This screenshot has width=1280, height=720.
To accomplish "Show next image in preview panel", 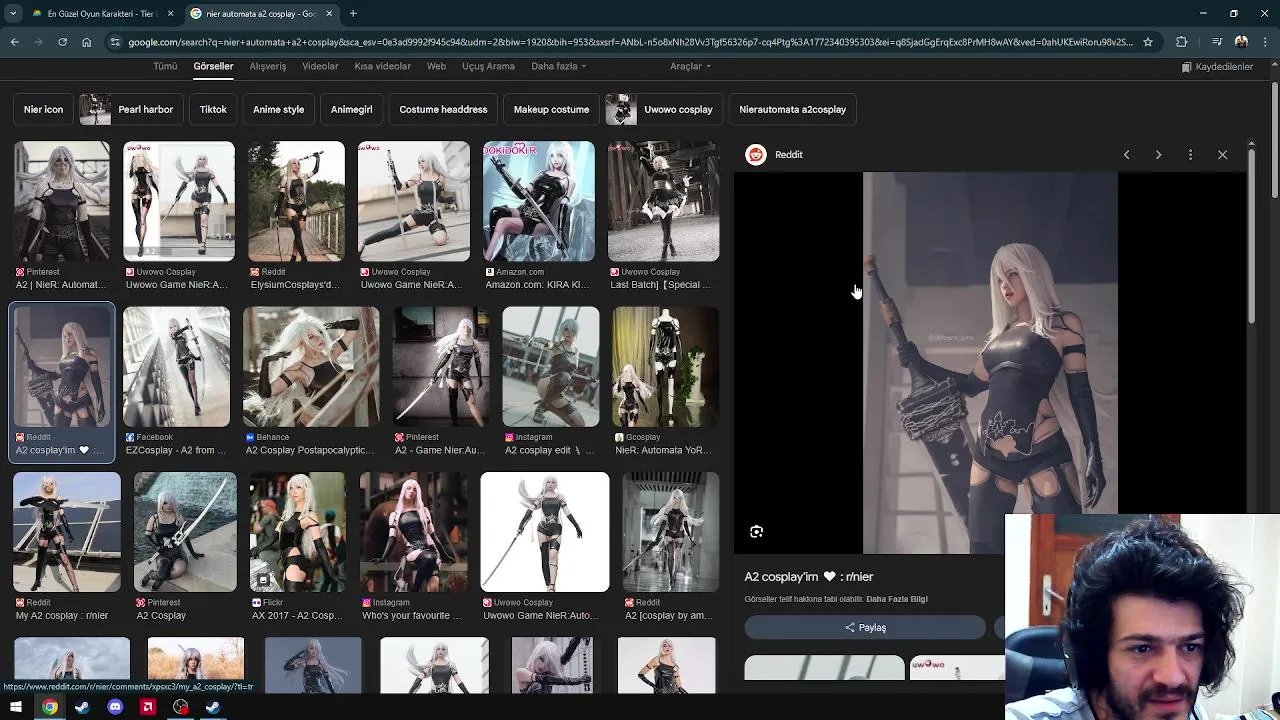I will [x=1158, y=155].
